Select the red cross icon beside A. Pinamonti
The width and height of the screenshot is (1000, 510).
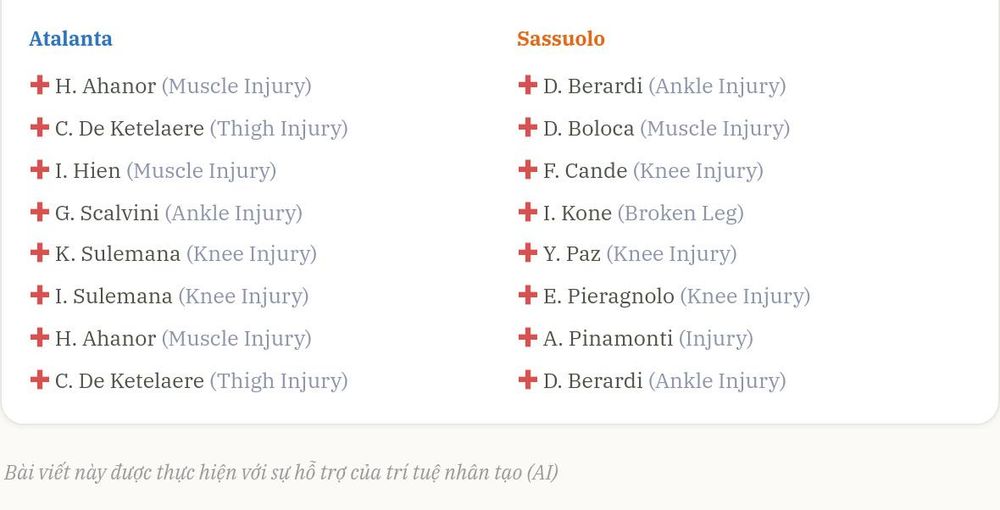click(527, 337)
